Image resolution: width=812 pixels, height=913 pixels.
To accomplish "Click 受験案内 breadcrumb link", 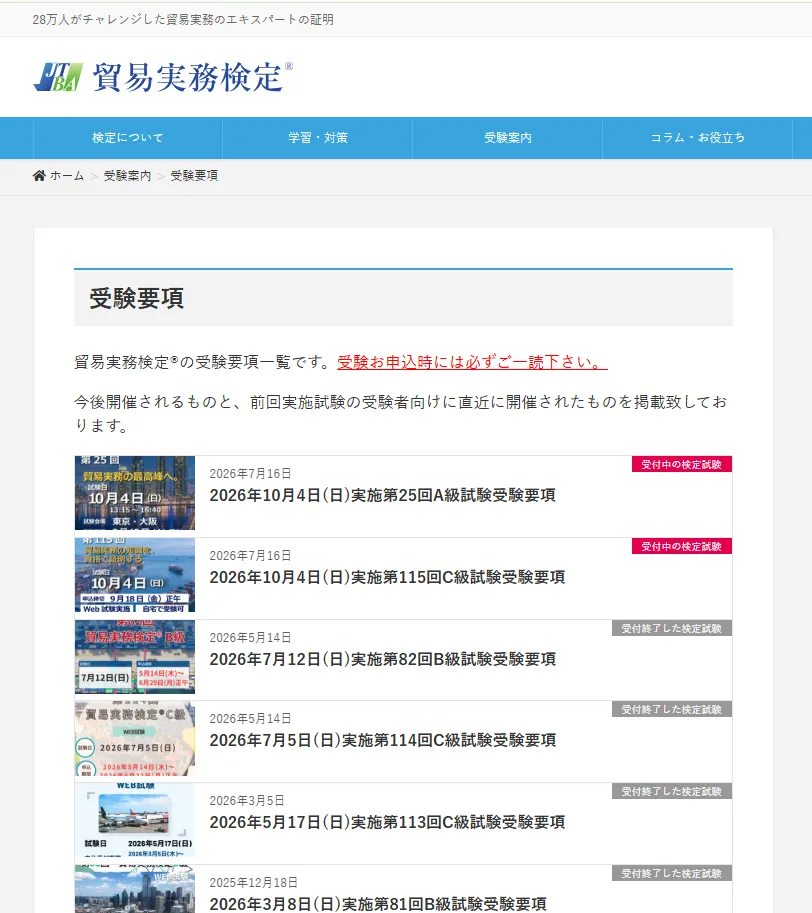I will pos(127,176).
